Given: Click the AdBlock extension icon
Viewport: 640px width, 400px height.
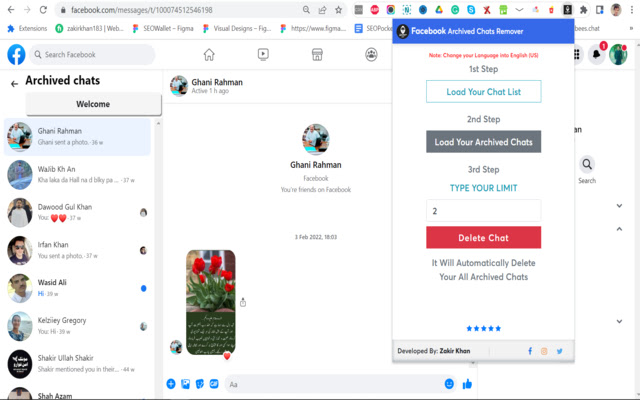Looking at the screenshot, I should pos(374,10).
